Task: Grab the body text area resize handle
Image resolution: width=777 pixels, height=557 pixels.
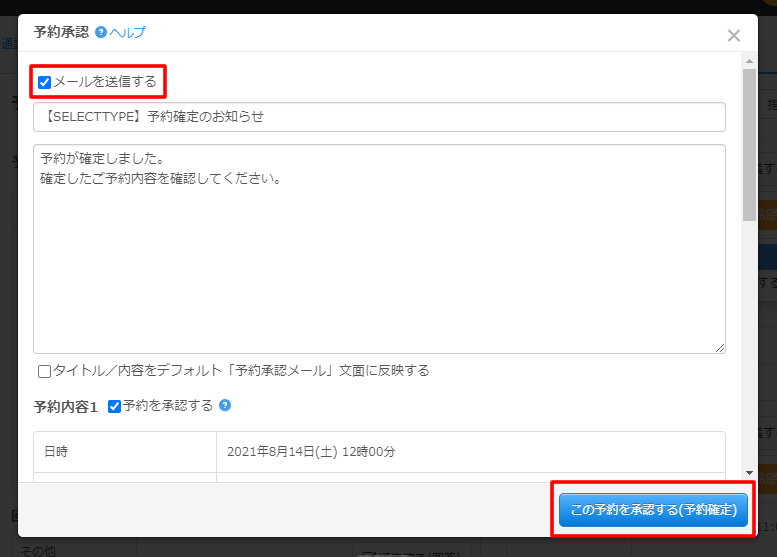Action: tap(720, 347)
